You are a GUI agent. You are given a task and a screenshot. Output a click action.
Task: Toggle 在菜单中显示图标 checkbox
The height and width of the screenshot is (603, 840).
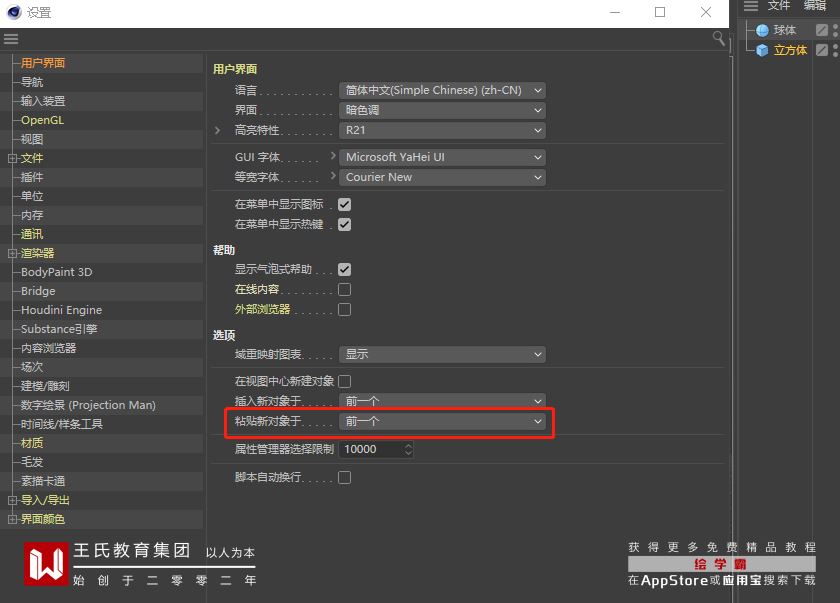pos(344,205)
